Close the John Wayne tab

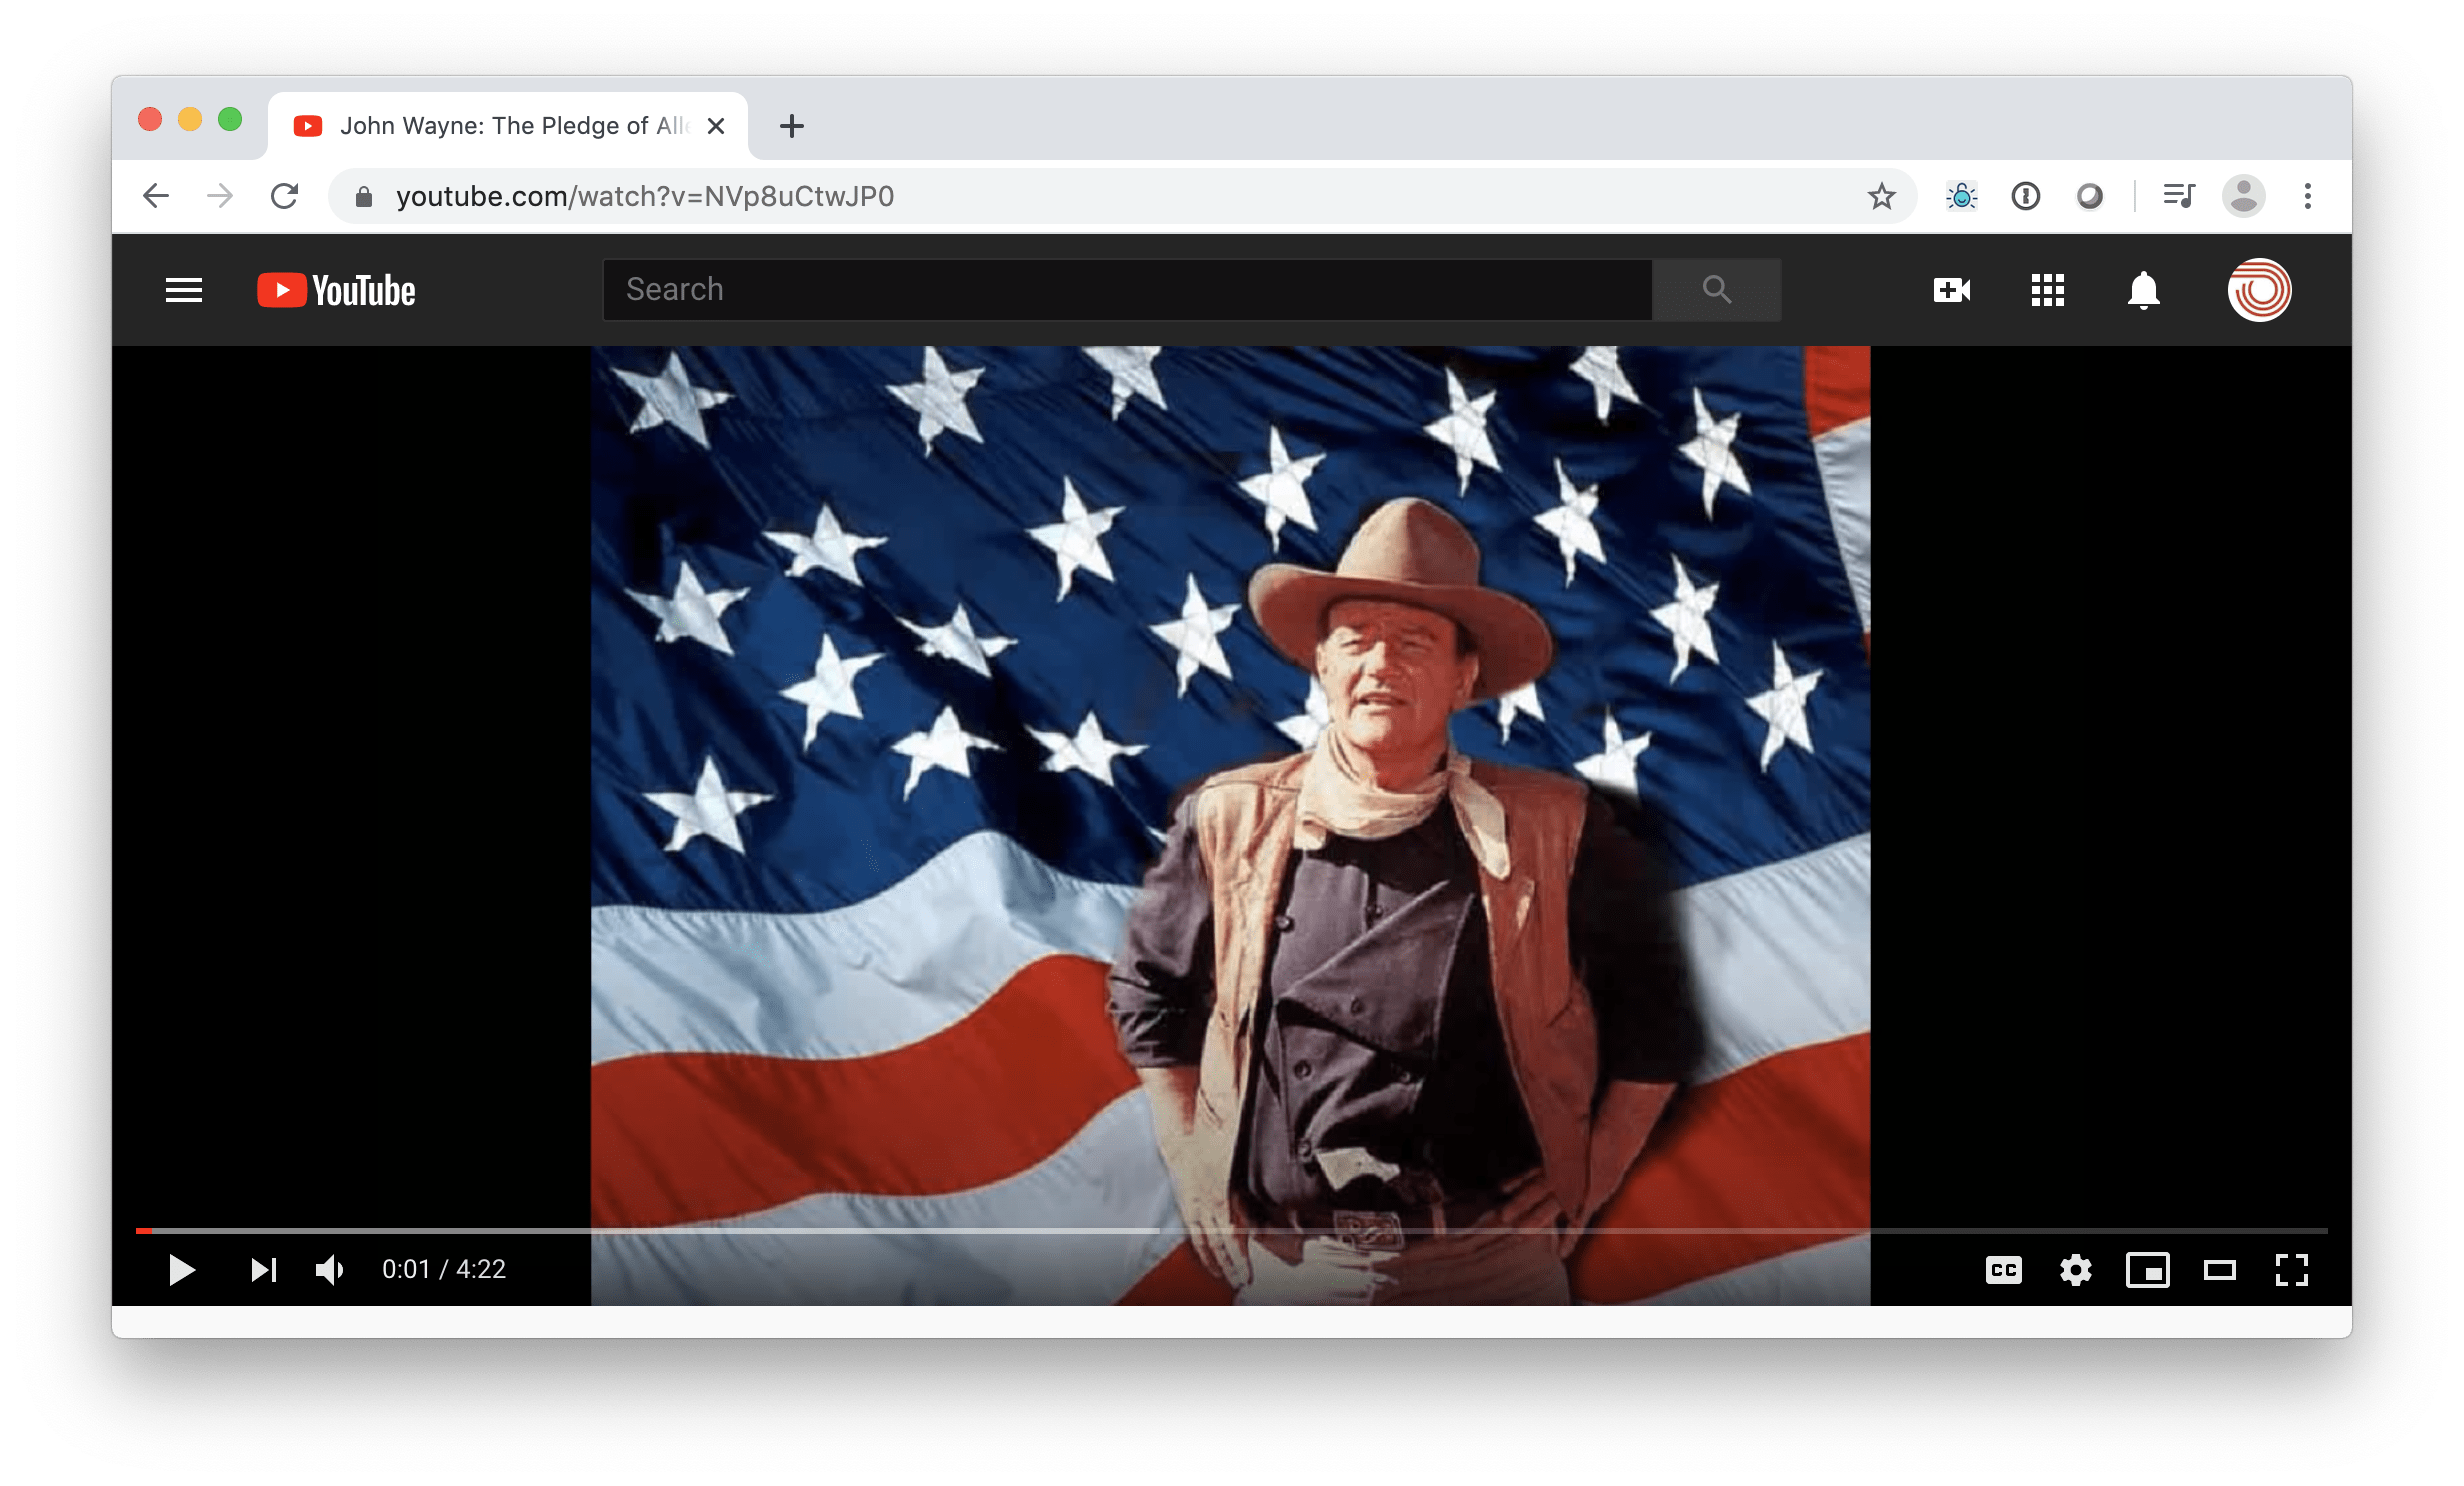point(715,126)
